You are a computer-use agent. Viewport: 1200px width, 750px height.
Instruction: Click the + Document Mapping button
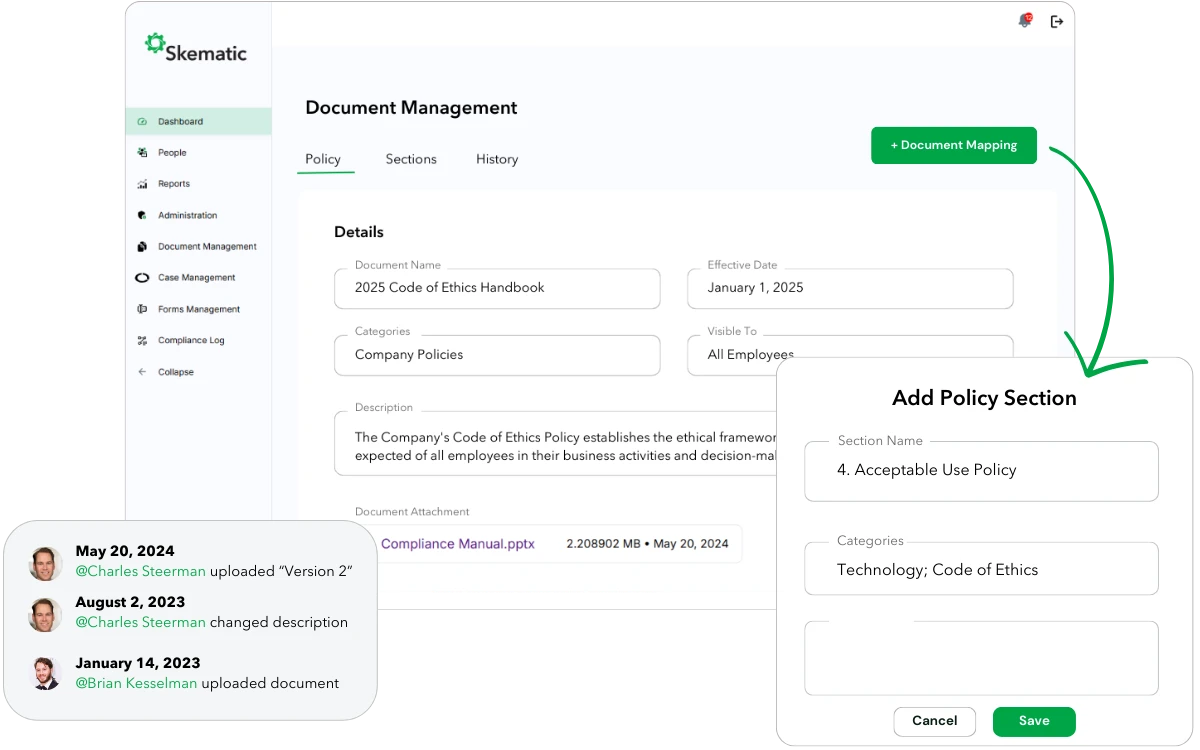tap(953, 145)
